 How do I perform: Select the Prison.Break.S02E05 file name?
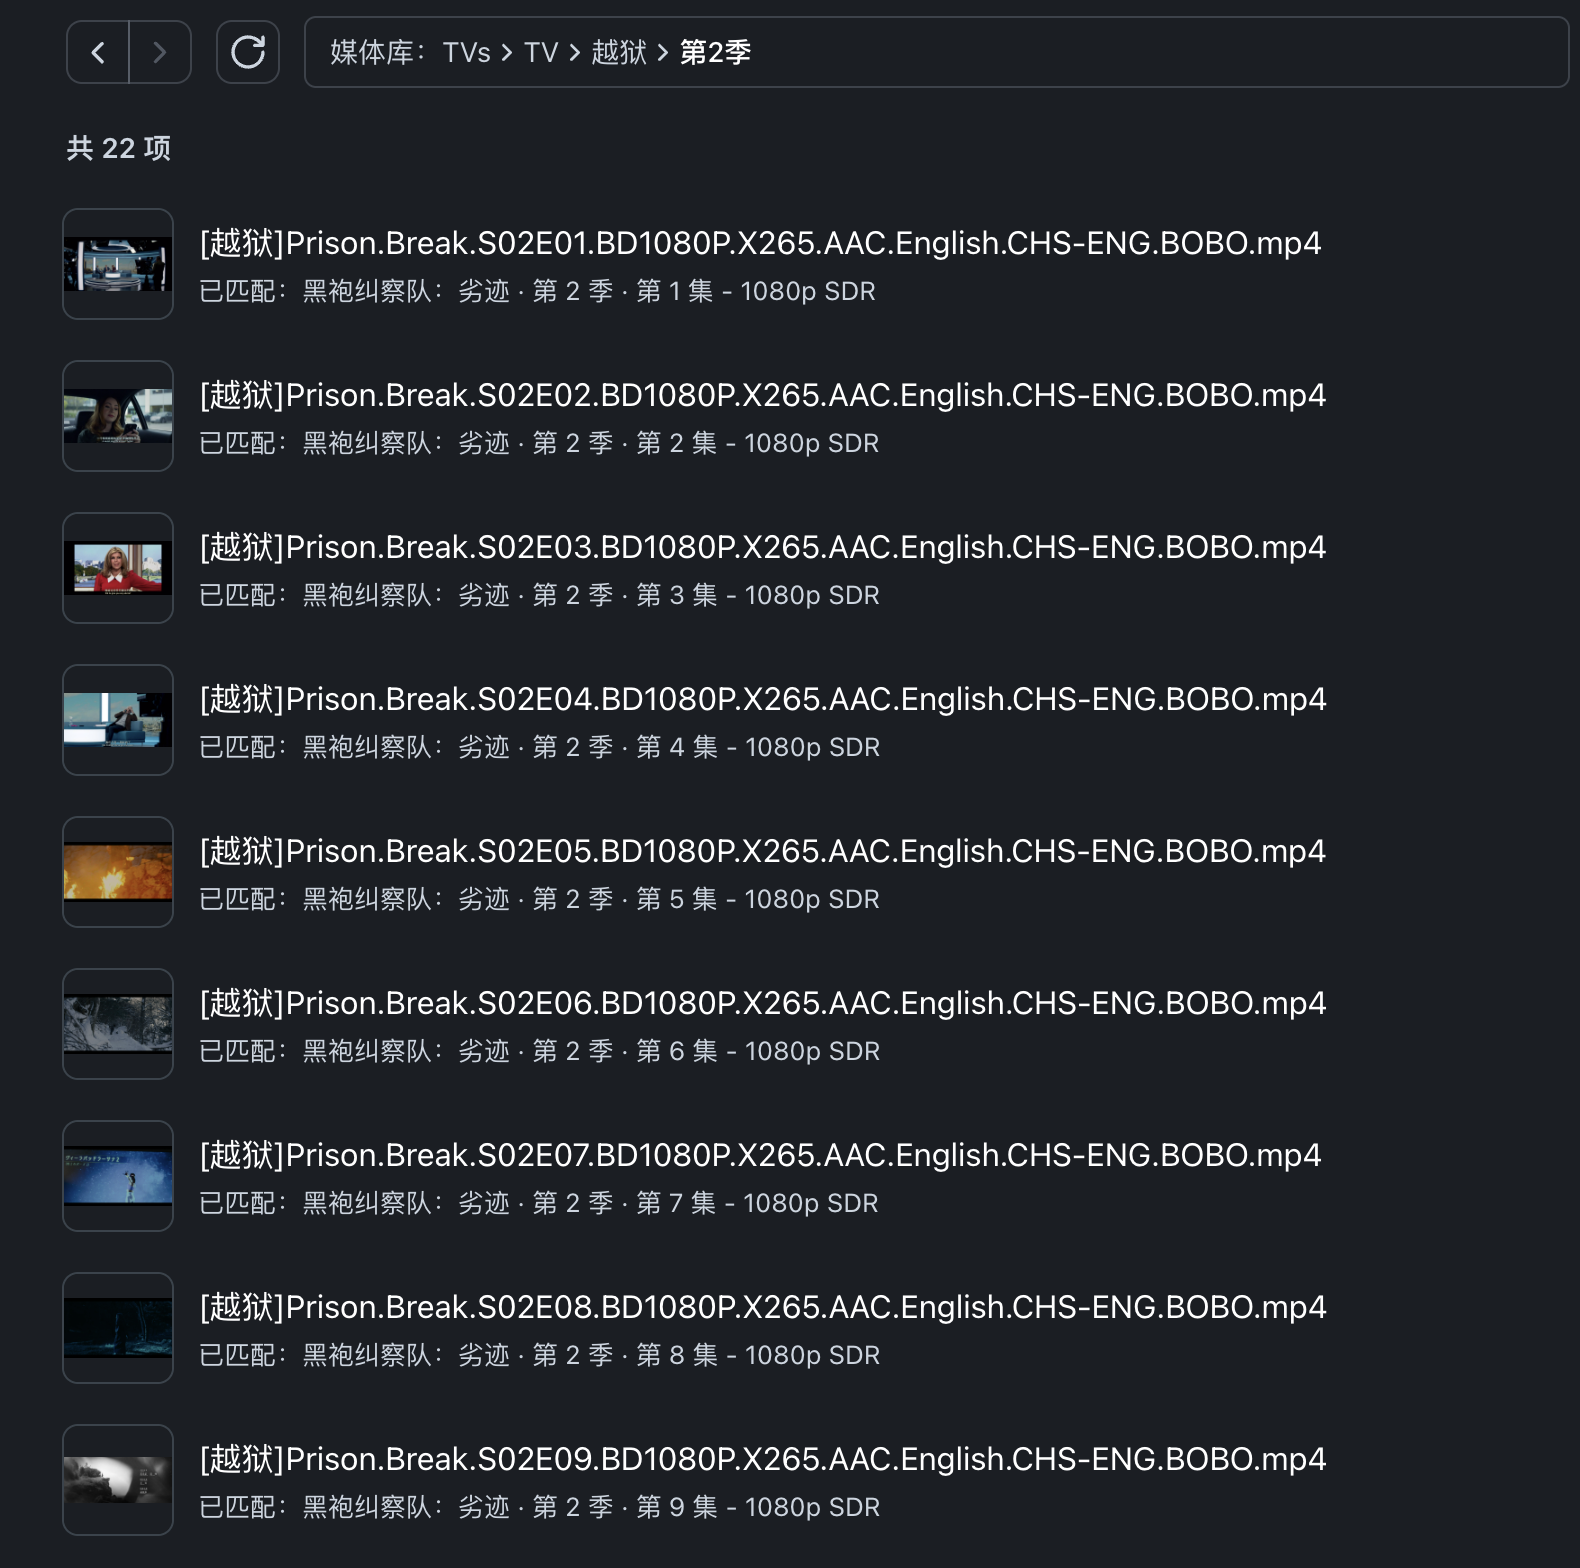click(763, 851)
